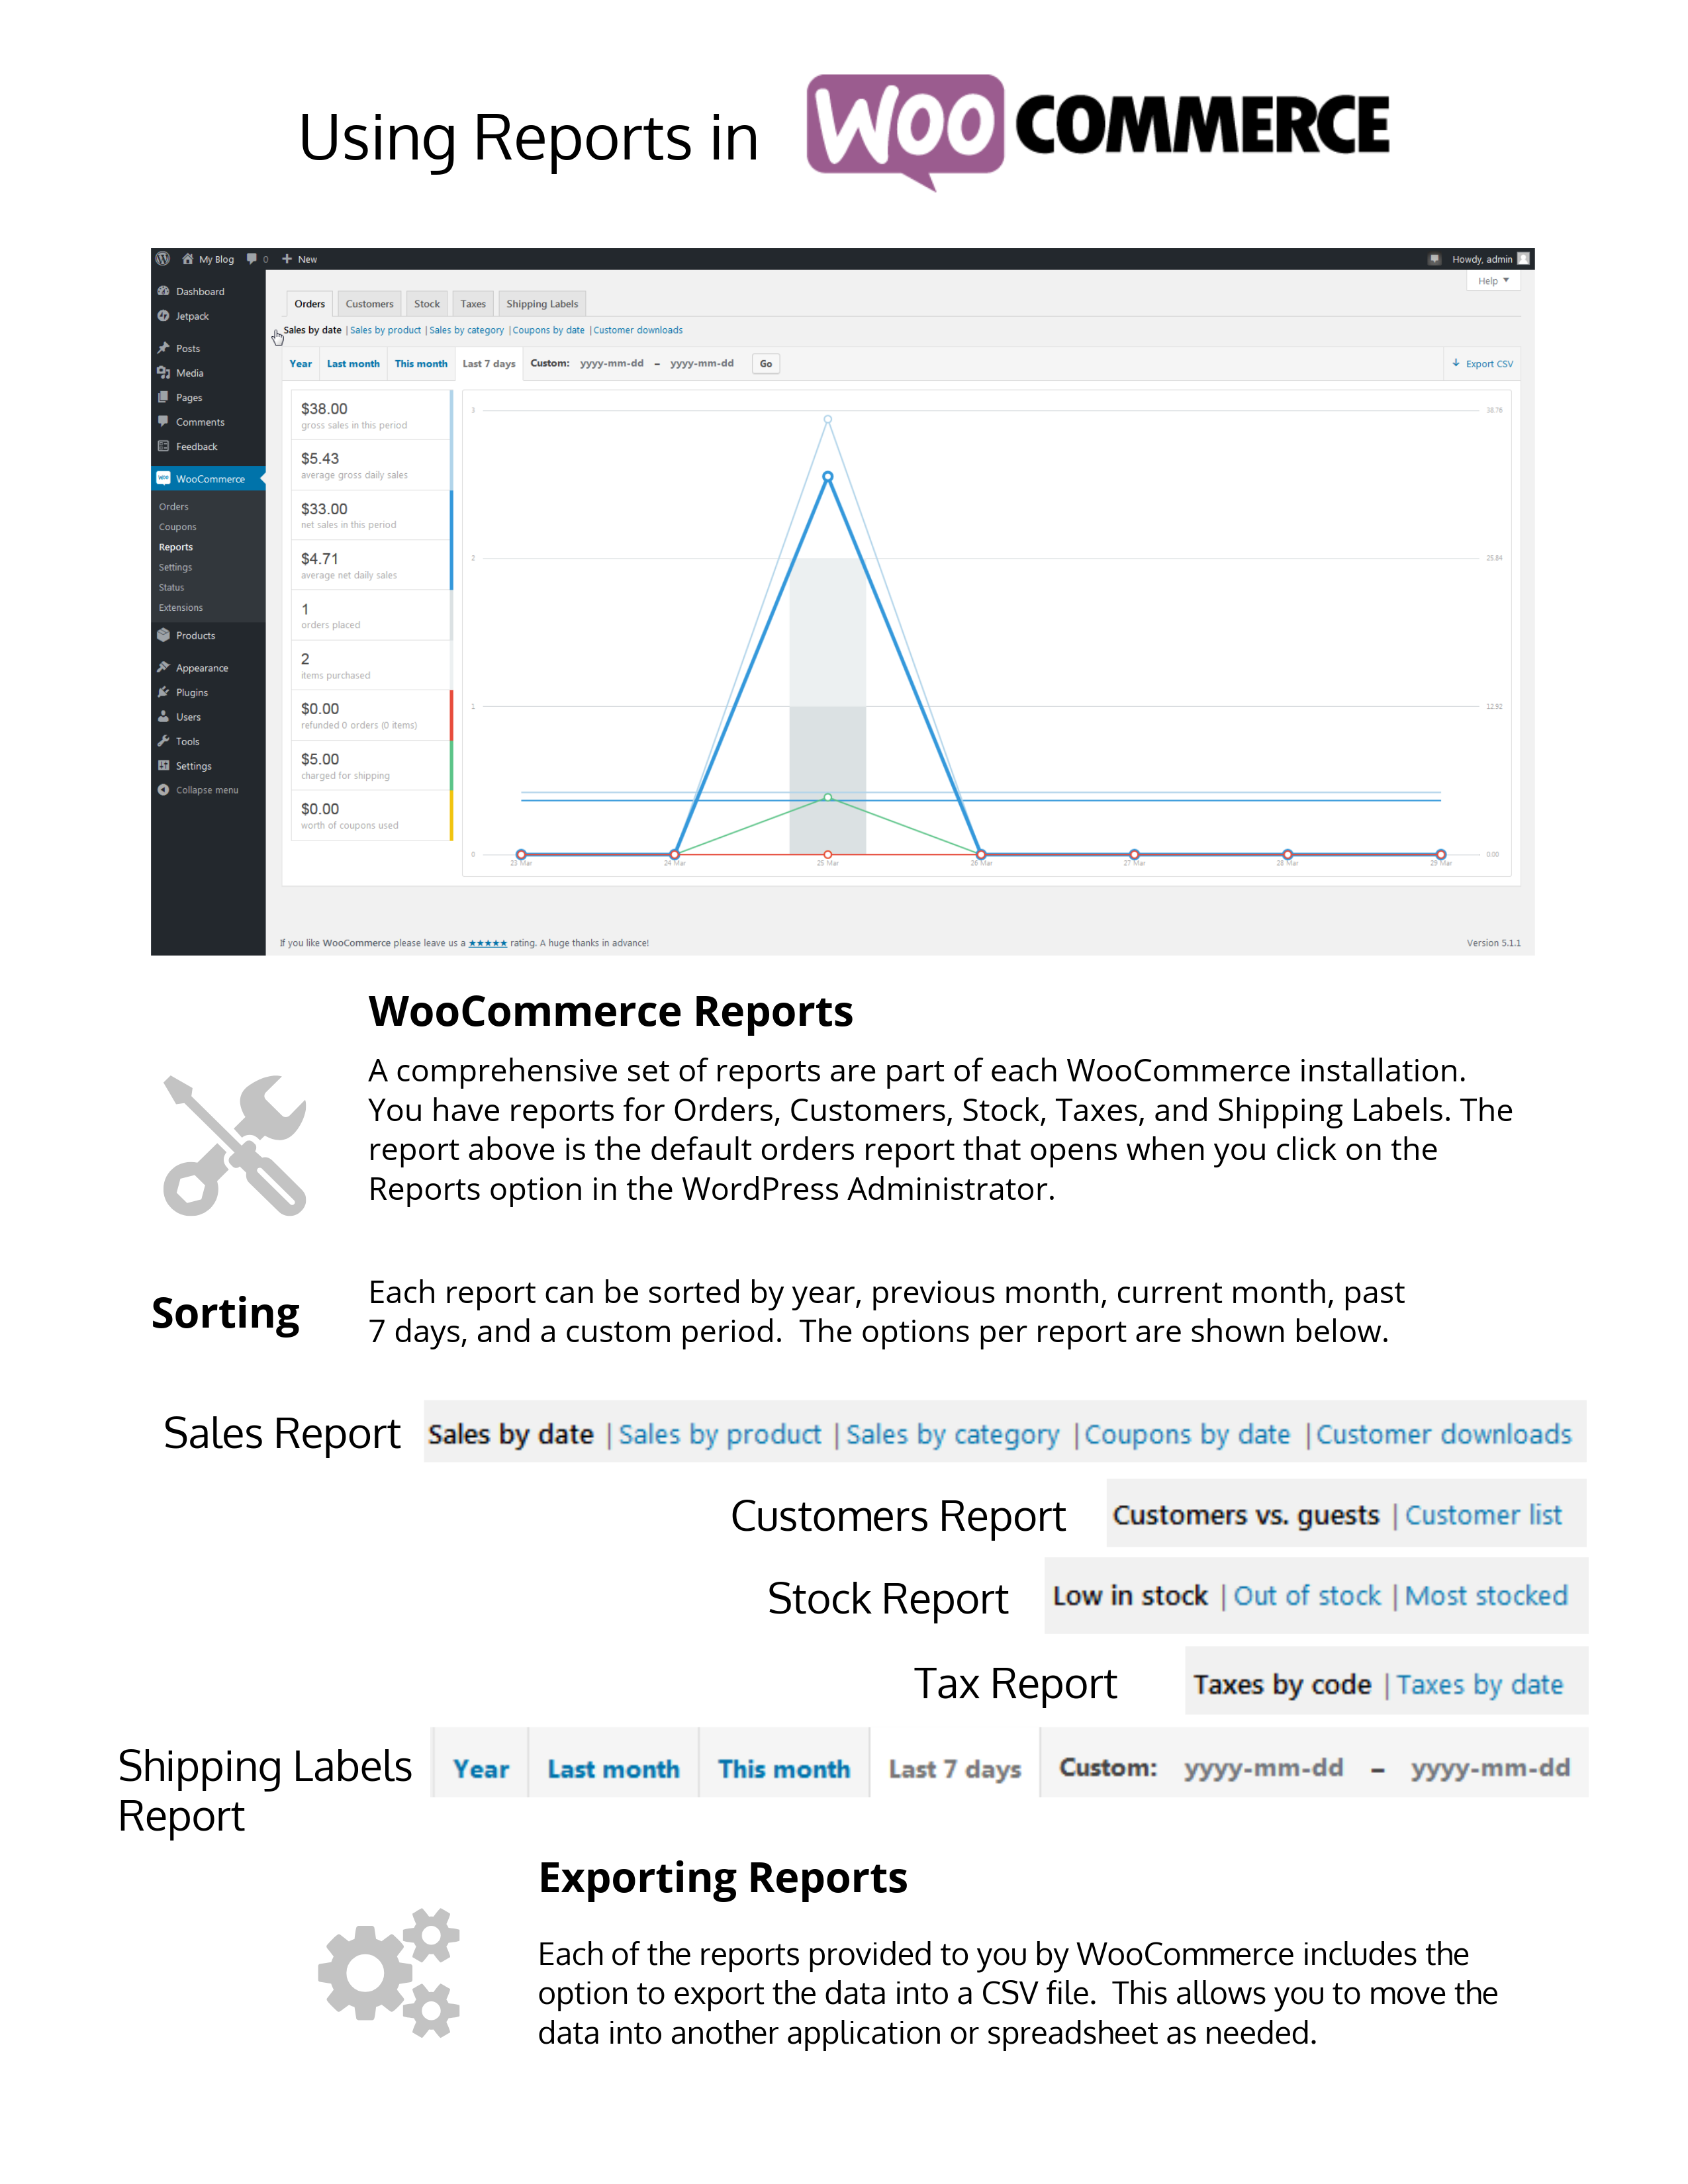Screen dimensions: 1688x2184
Task: Open Orders under the WooCommerce submenu
Action: pos(174,507)
